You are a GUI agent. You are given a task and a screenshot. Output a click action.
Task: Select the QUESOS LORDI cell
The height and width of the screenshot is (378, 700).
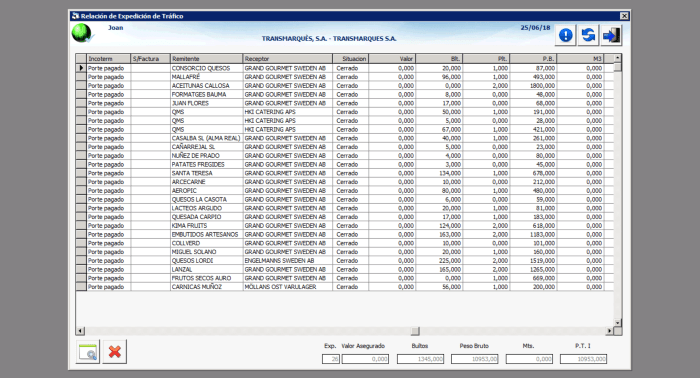pos(207,261)
